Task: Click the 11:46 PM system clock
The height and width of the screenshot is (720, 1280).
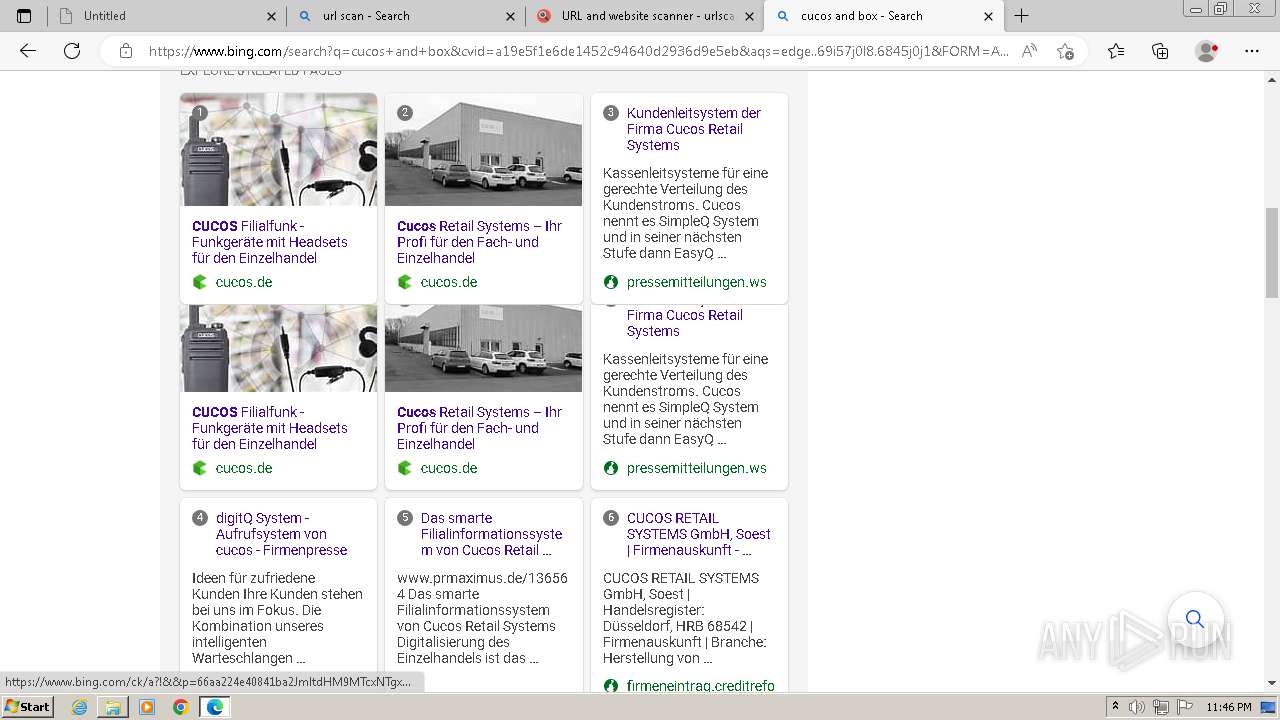Action: point(1229,707)
